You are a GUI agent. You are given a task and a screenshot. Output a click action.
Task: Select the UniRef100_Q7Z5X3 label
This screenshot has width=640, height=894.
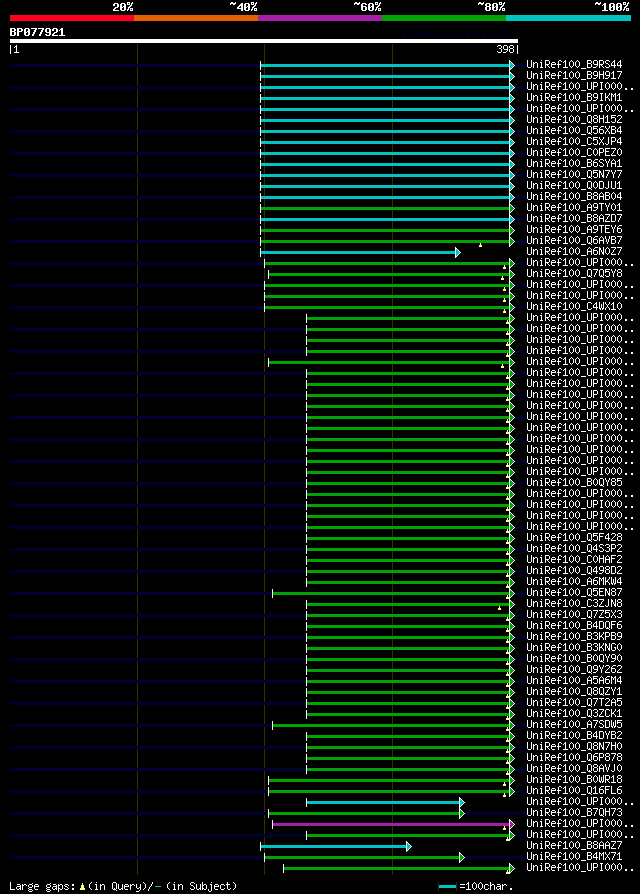(574, 615)
